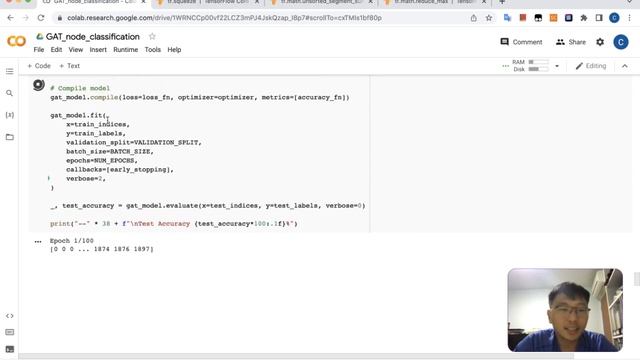Click the browser address bar
Screen dimensions: 640x360
pos(261,18)
